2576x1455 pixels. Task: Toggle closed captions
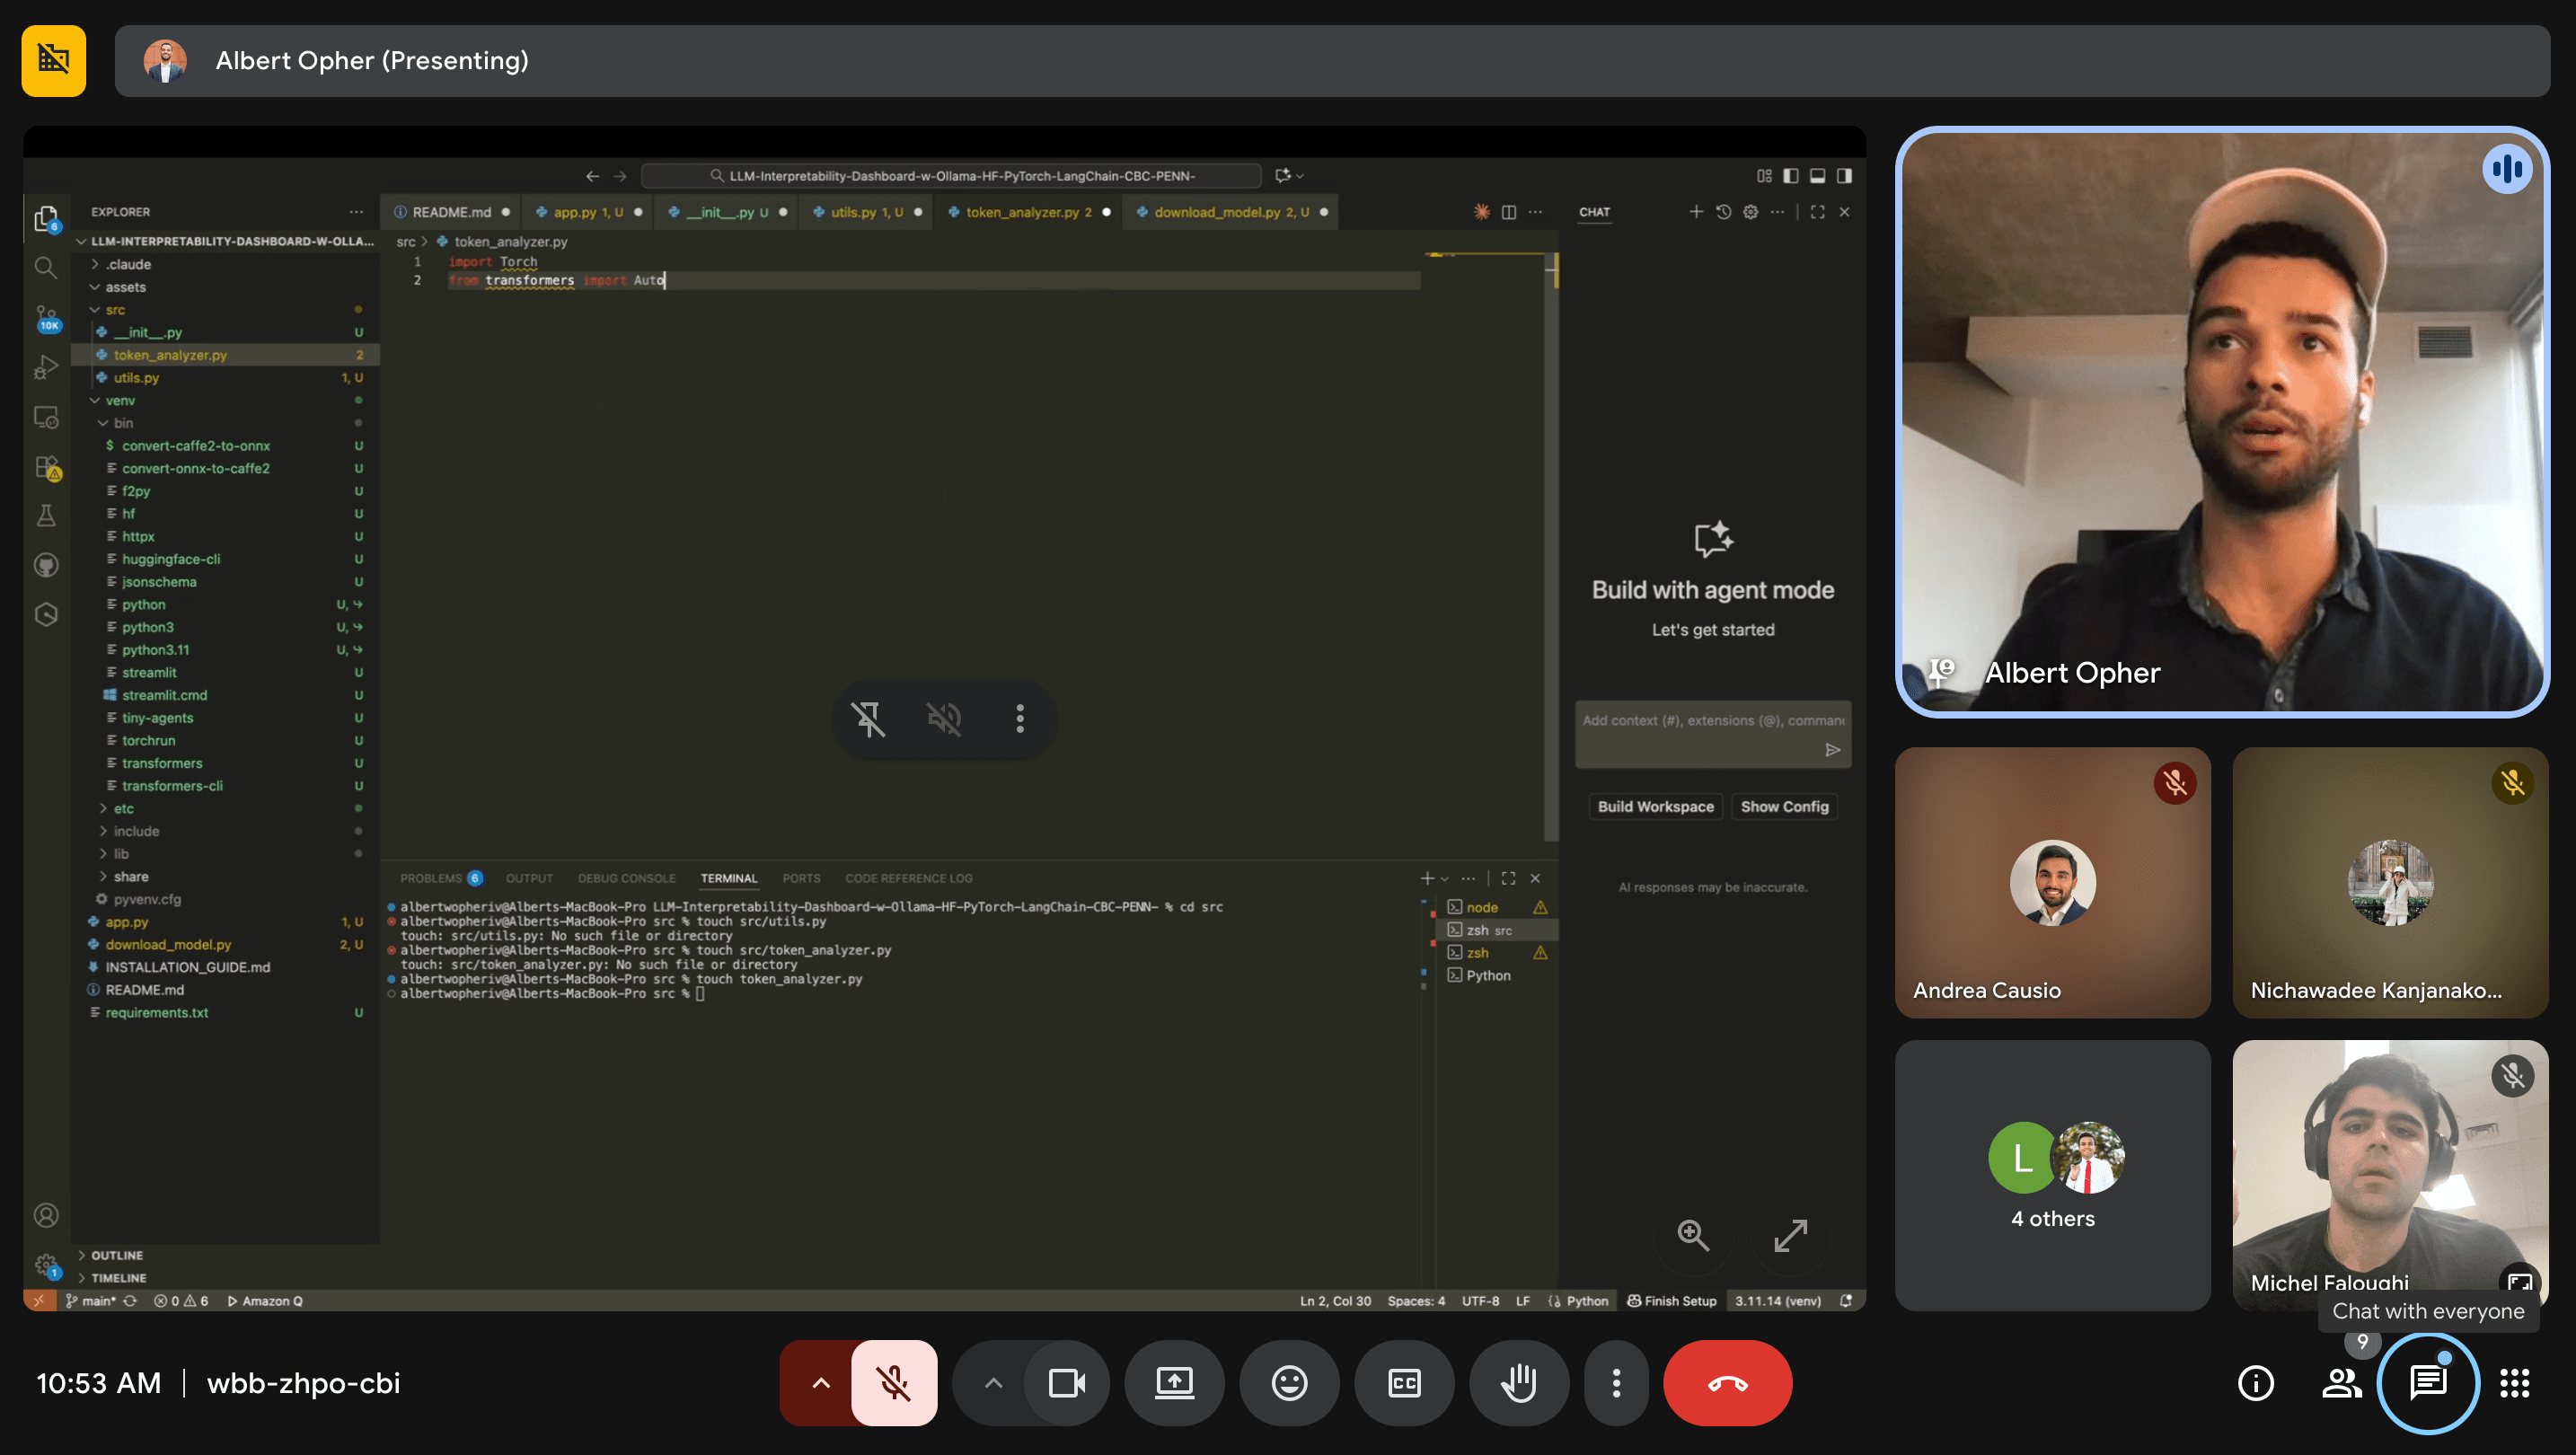(x=1404, y=1383)
